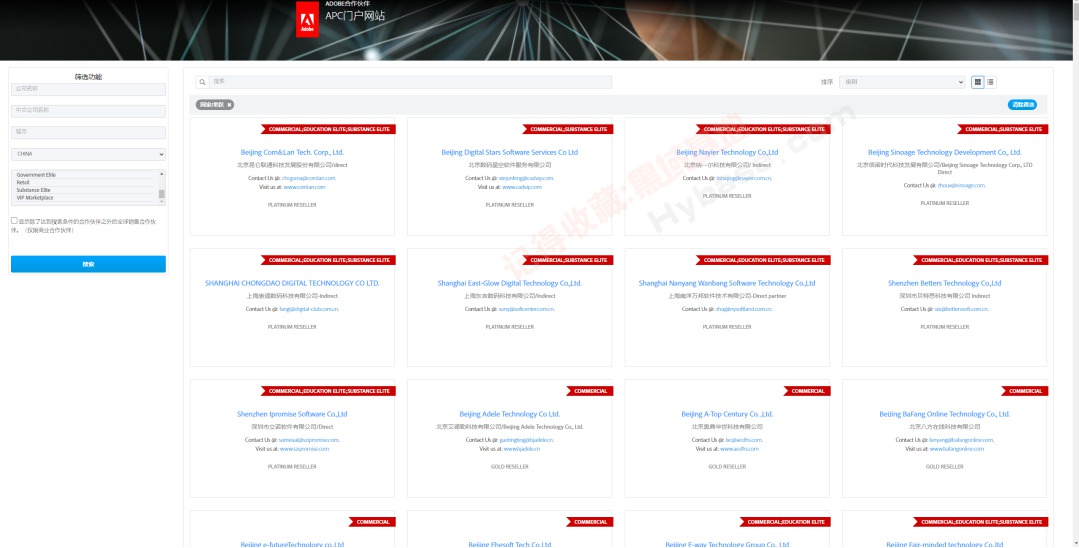Click www.cadvip.com website link

[x=522, y=187]
